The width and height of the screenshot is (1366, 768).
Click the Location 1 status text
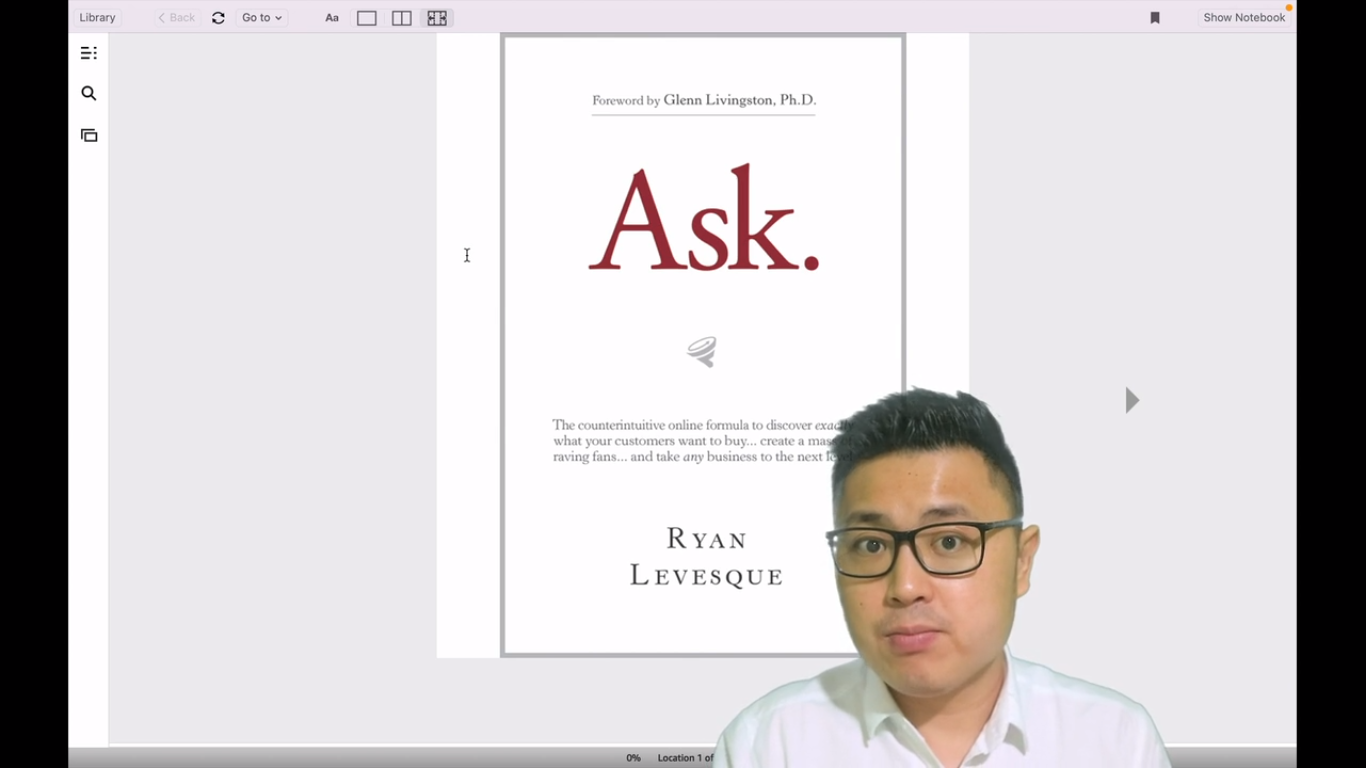point(685,758)
